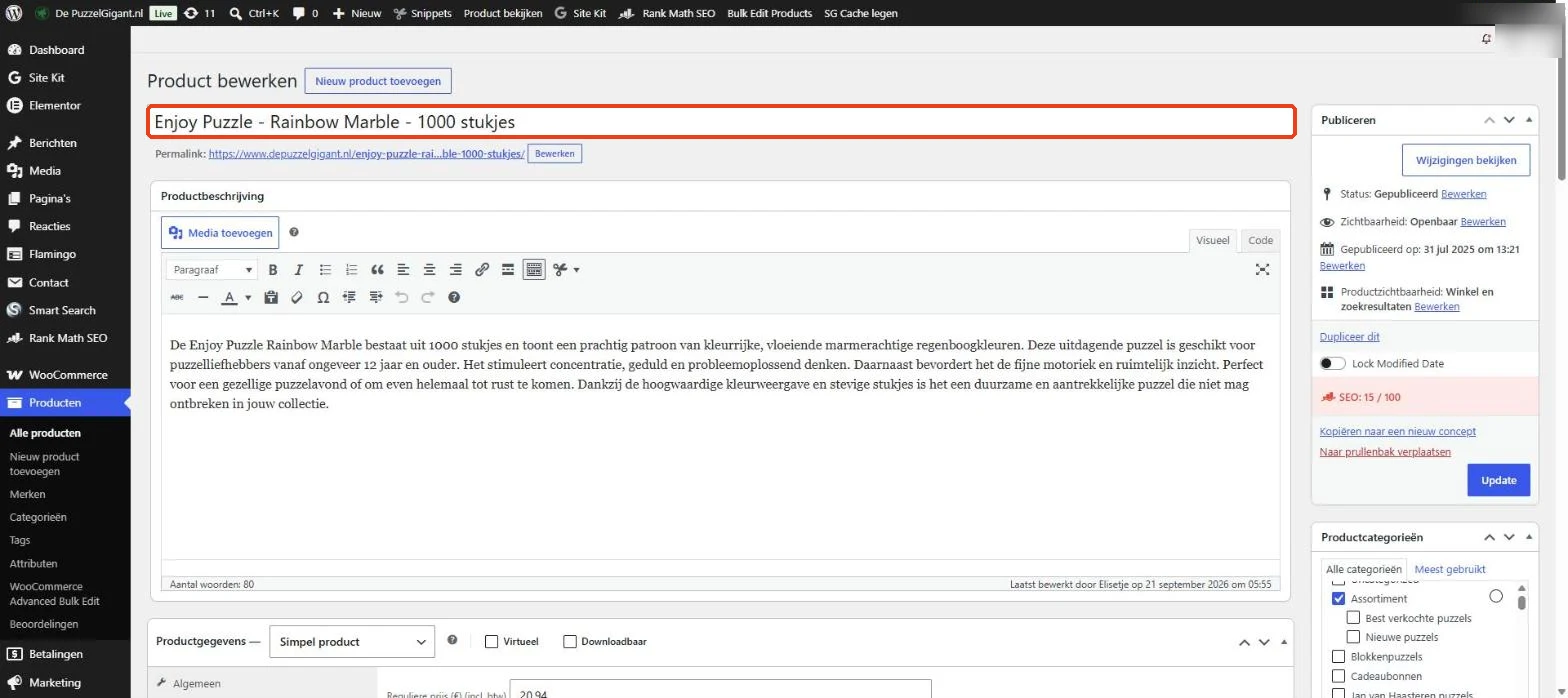Click Wijzigingen bekijken button
This screenshot has width=1568, height=698.
click(x=1466, y=160)
